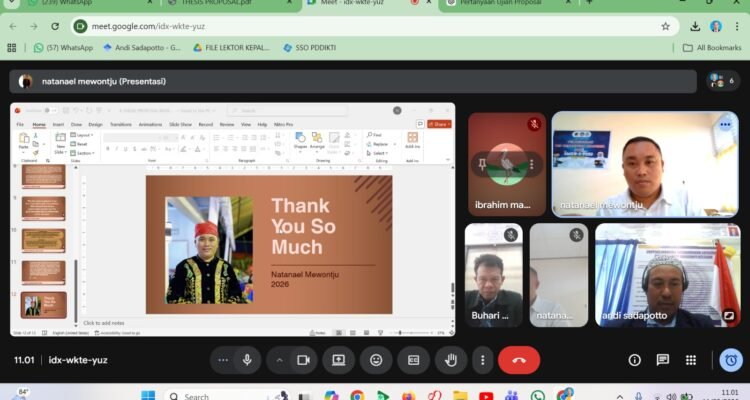Open more options three-dot menu
The image size is (750, 400).
[483, 360]
